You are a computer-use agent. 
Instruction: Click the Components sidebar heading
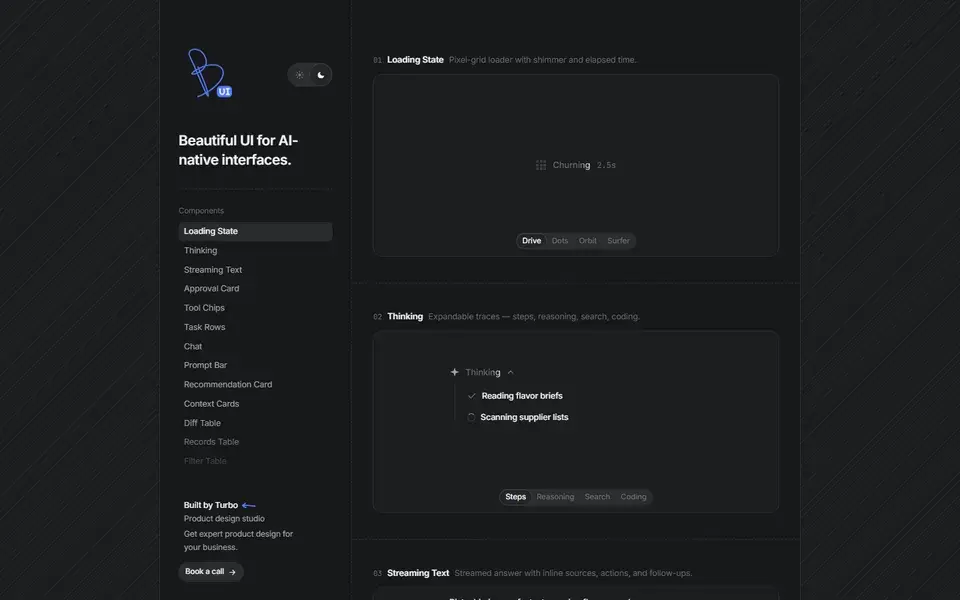(201, 211)
